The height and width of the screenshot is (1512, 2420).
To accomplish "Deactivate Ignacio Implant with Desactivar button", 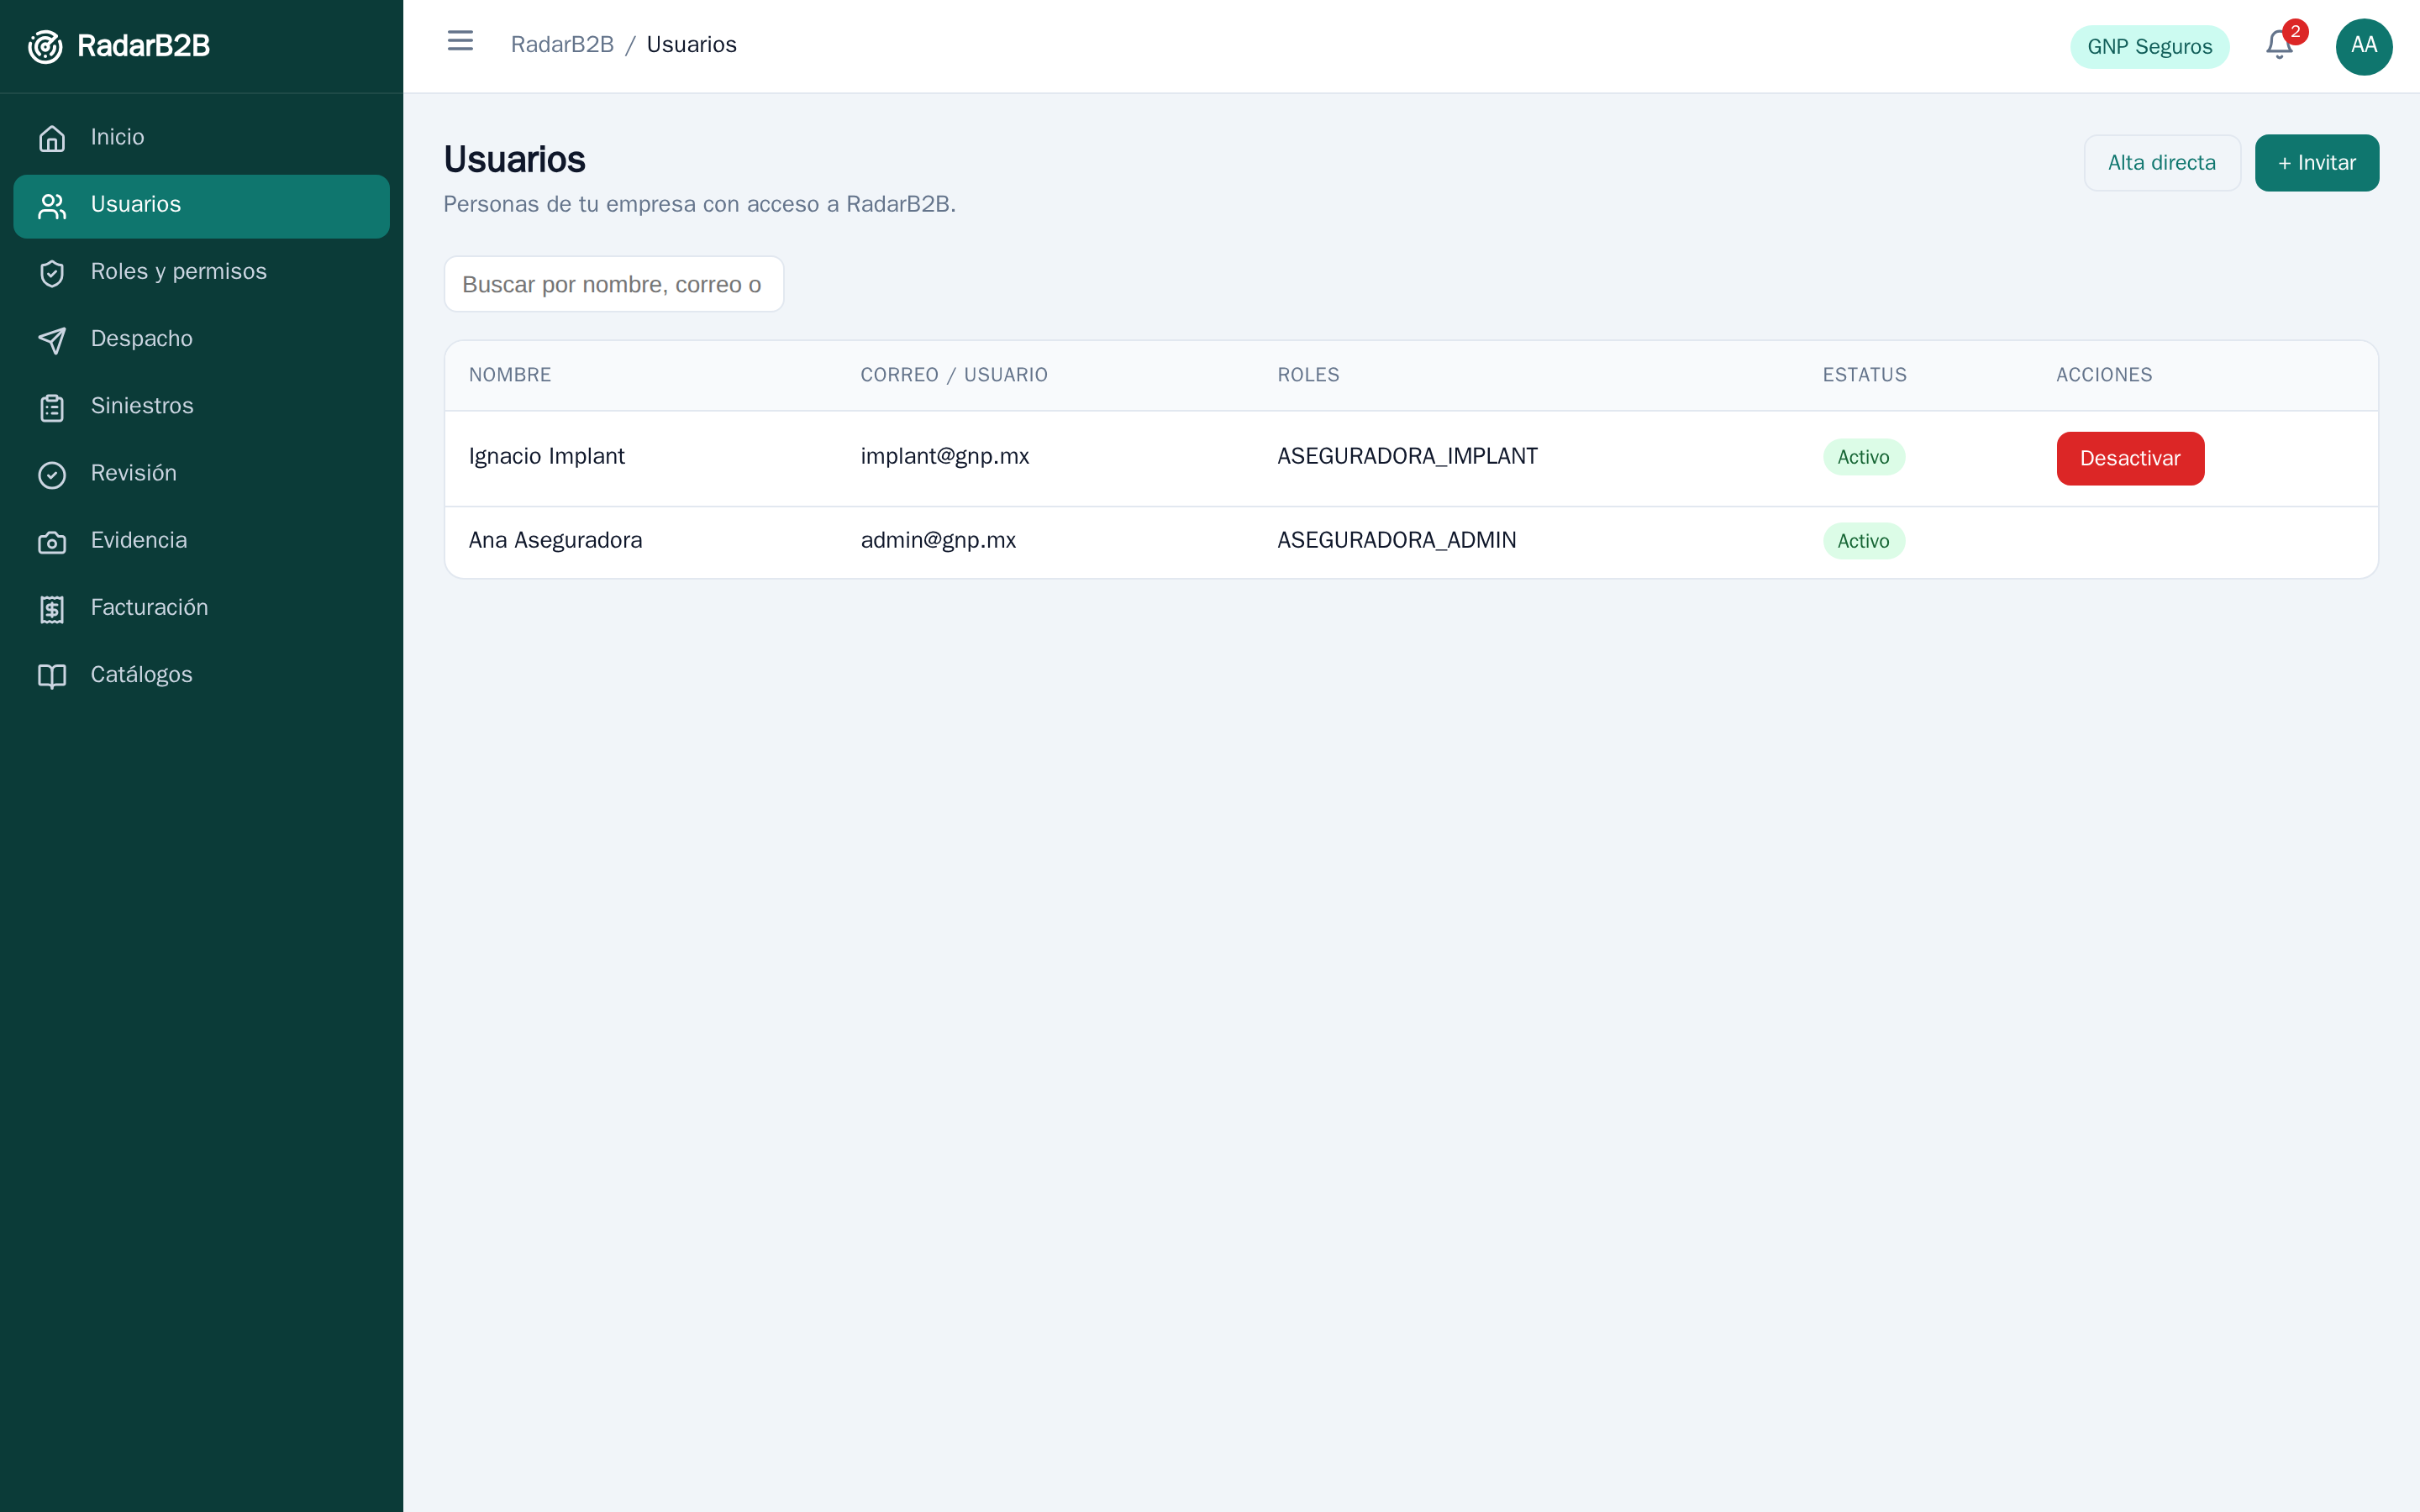I will pos(2130,458).
